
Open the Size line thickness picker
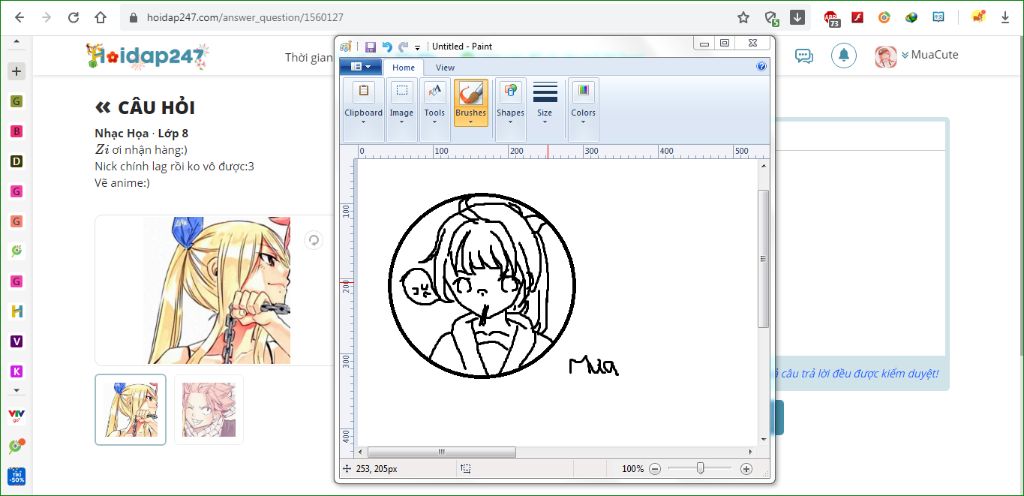(x=545, y=100)
